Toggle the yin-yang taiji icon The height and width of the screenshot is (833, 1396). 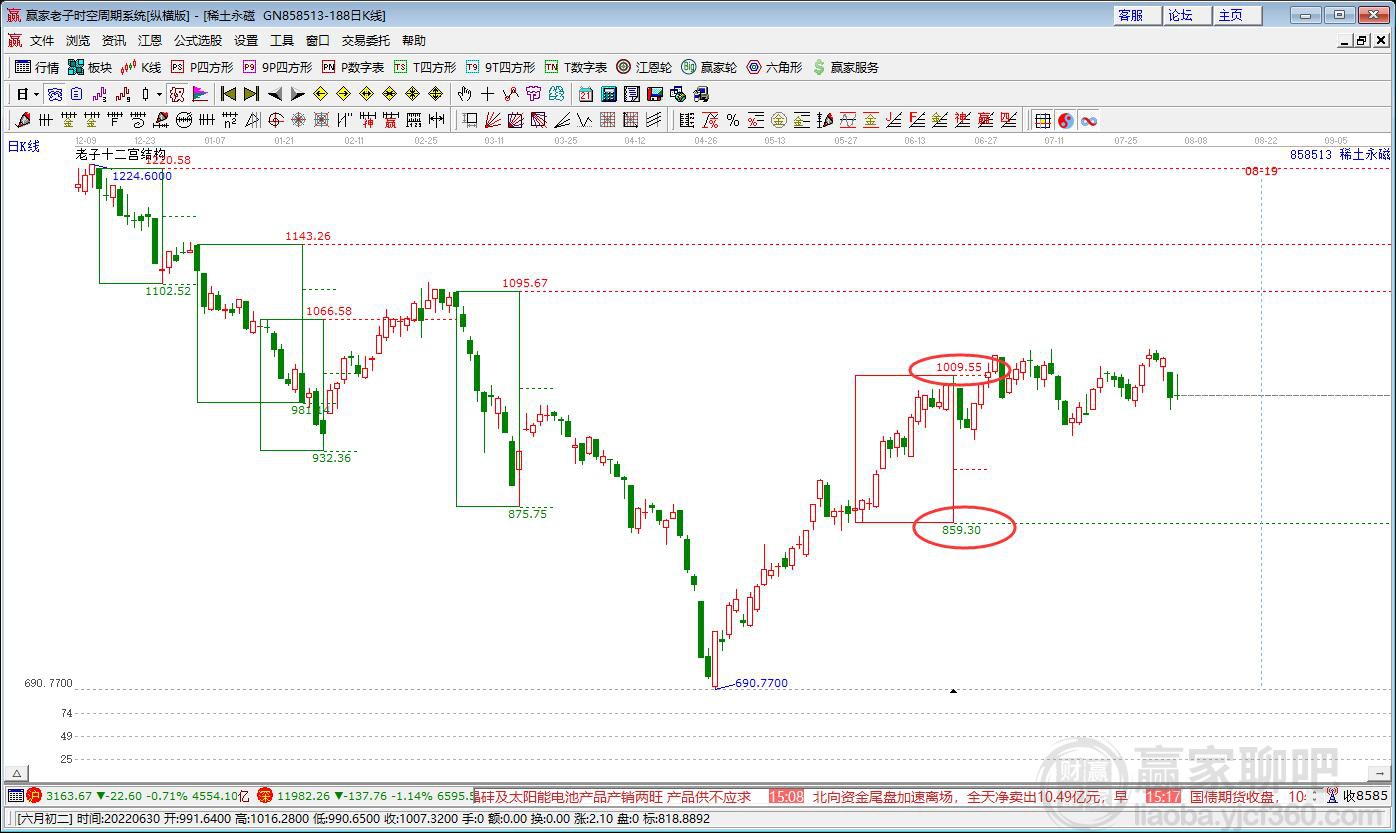point(1066,120)
